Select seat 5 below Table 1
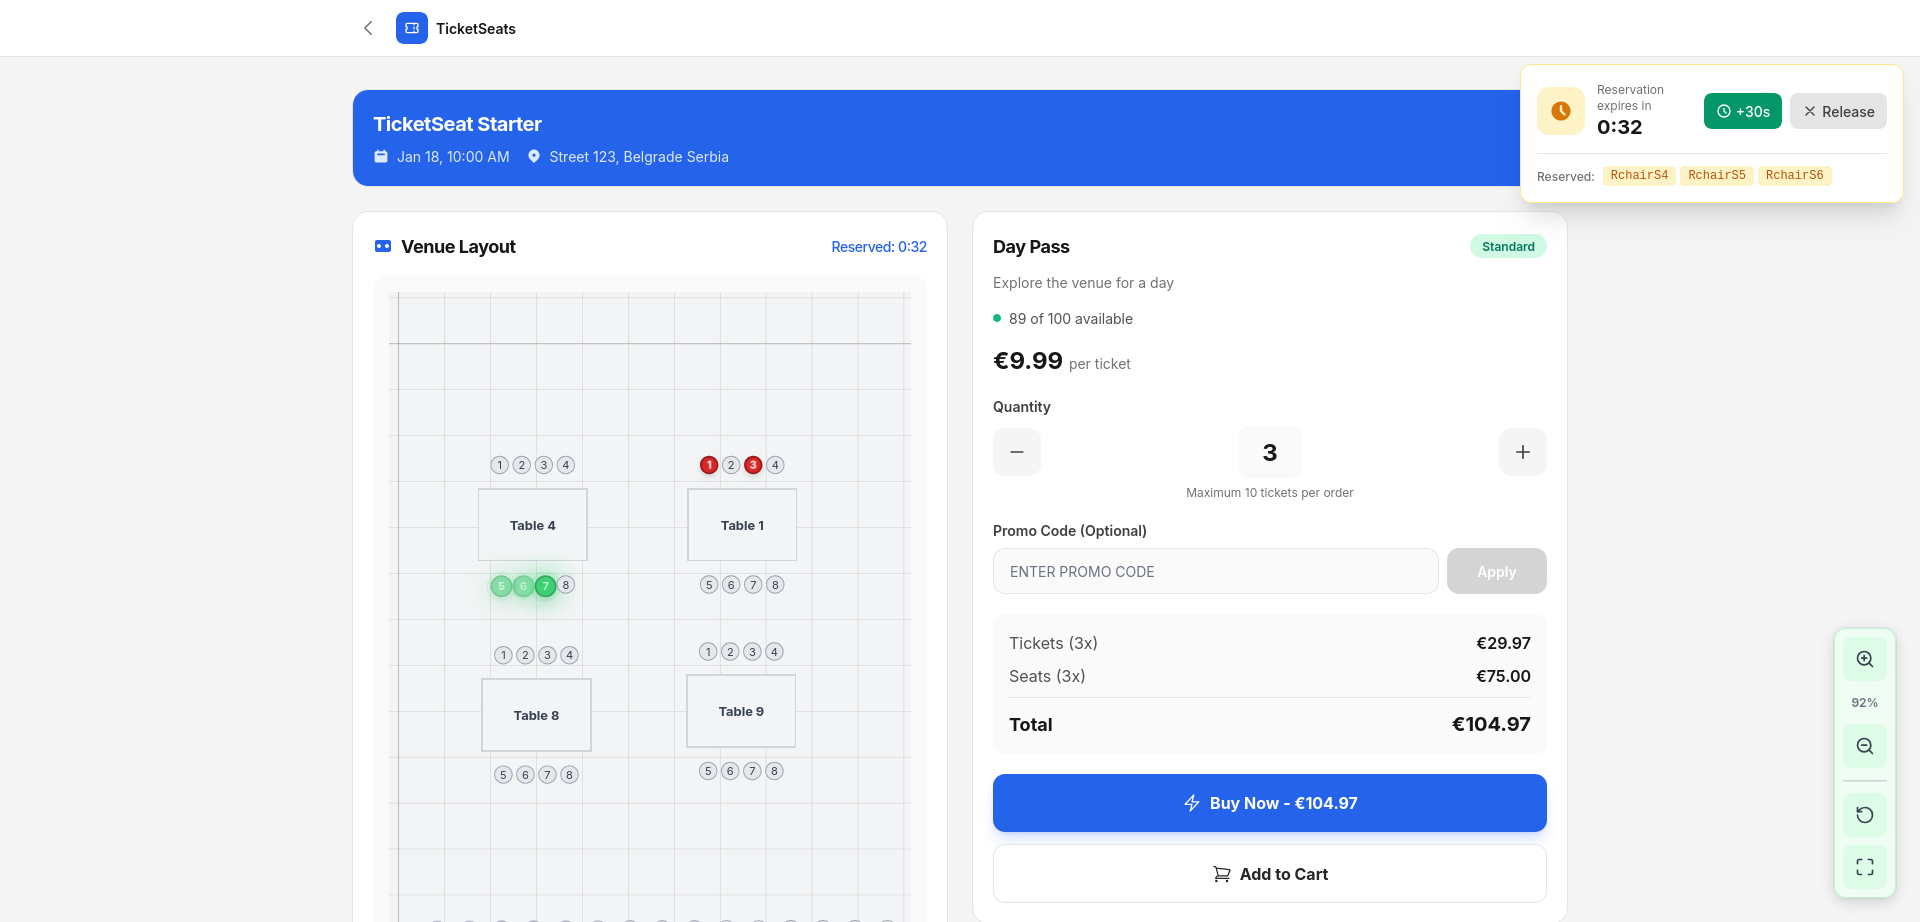1920x922 pixels. (709, 585)
